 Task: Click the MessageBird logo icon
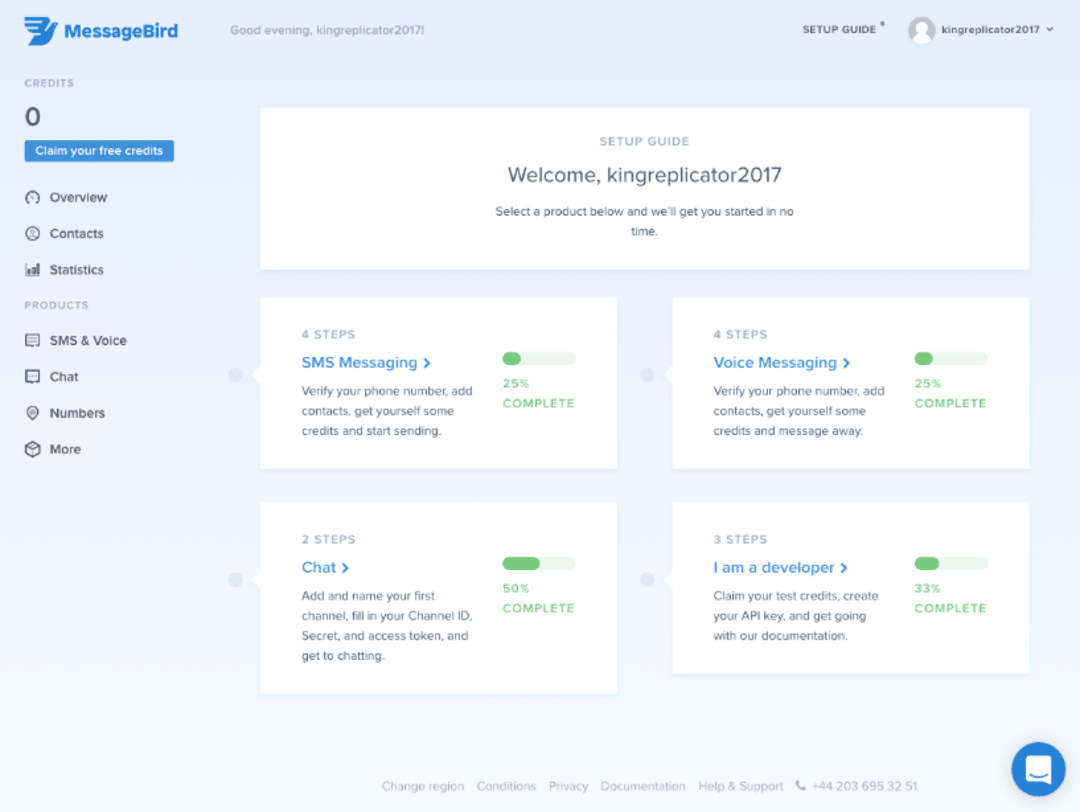[41, 31]
